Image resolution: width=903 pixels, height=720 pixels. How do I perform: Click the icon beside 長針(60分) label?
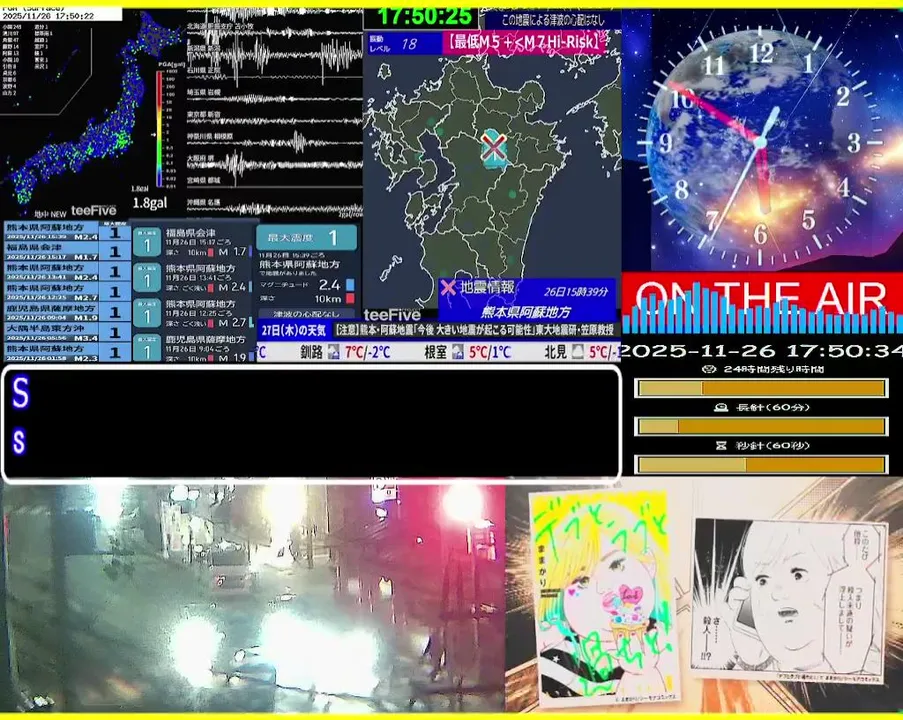(x=720, y=407)
